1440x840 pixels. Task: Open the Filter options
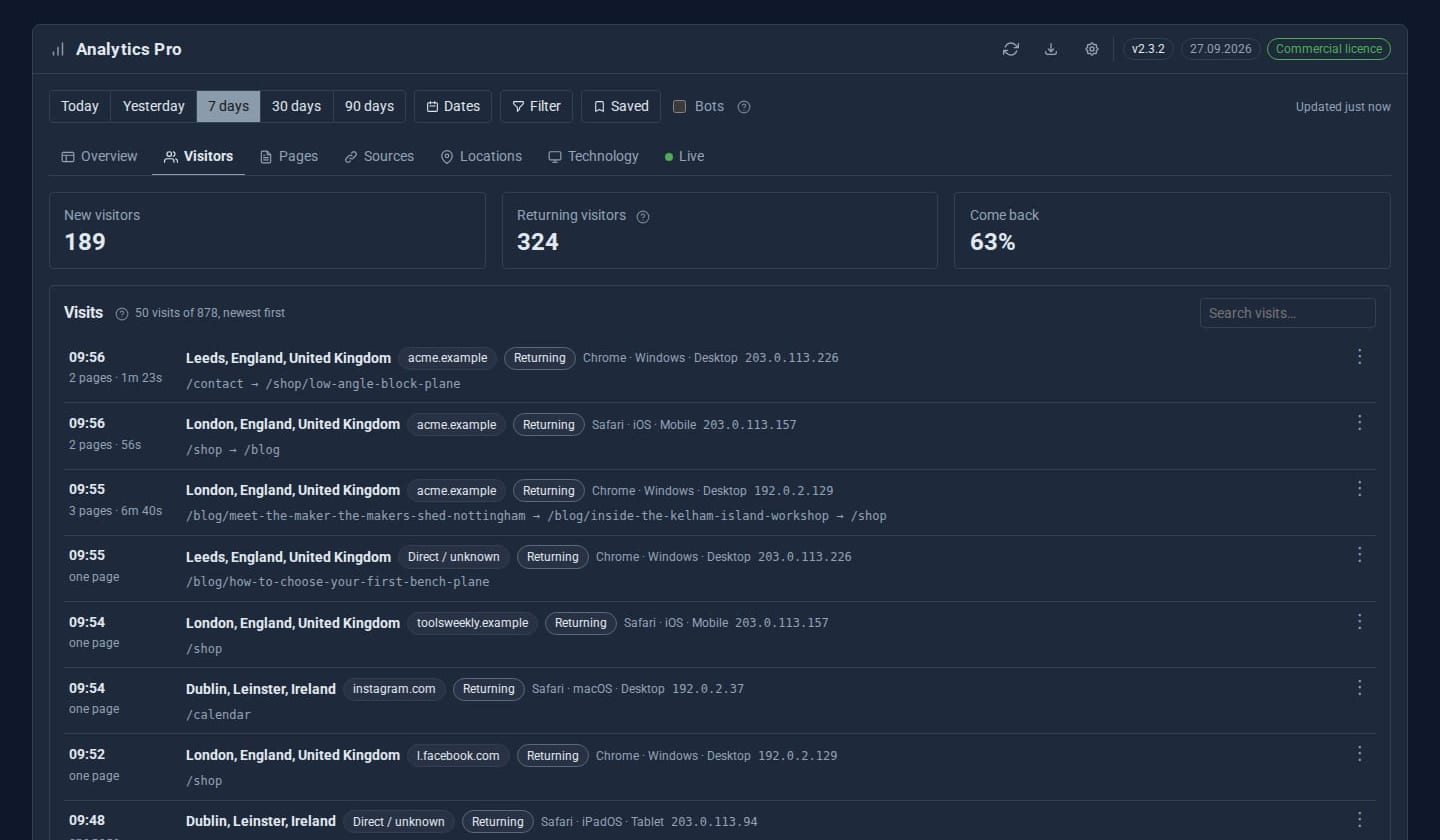click(536, 107)
